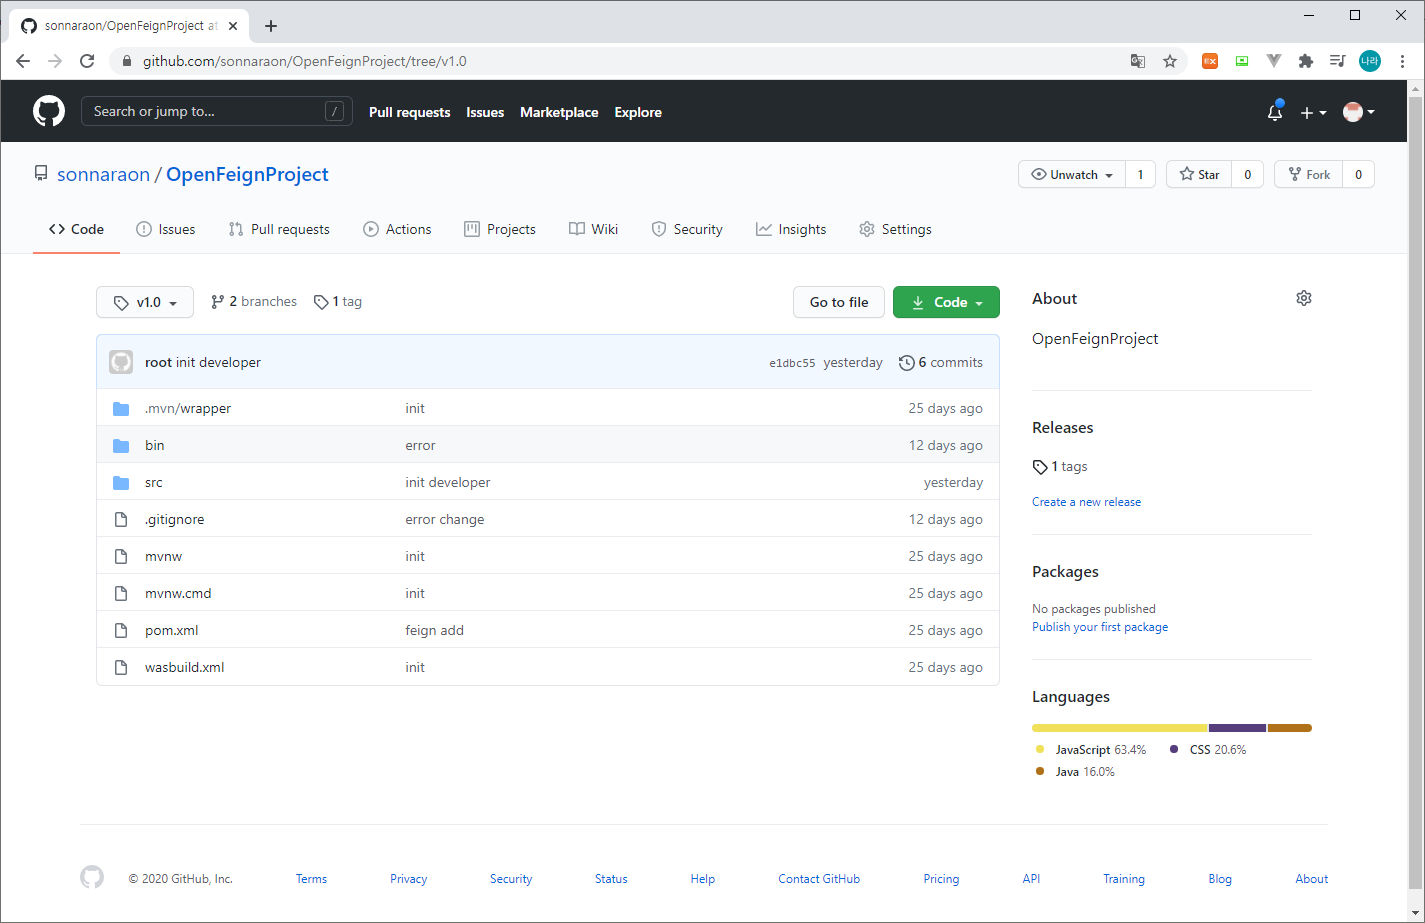Image resolution: width=1425 pixels, height=923 pixels.
Task: Open the media control toolbar icon
Action: pyautogui.click(x=1337, y=61)
